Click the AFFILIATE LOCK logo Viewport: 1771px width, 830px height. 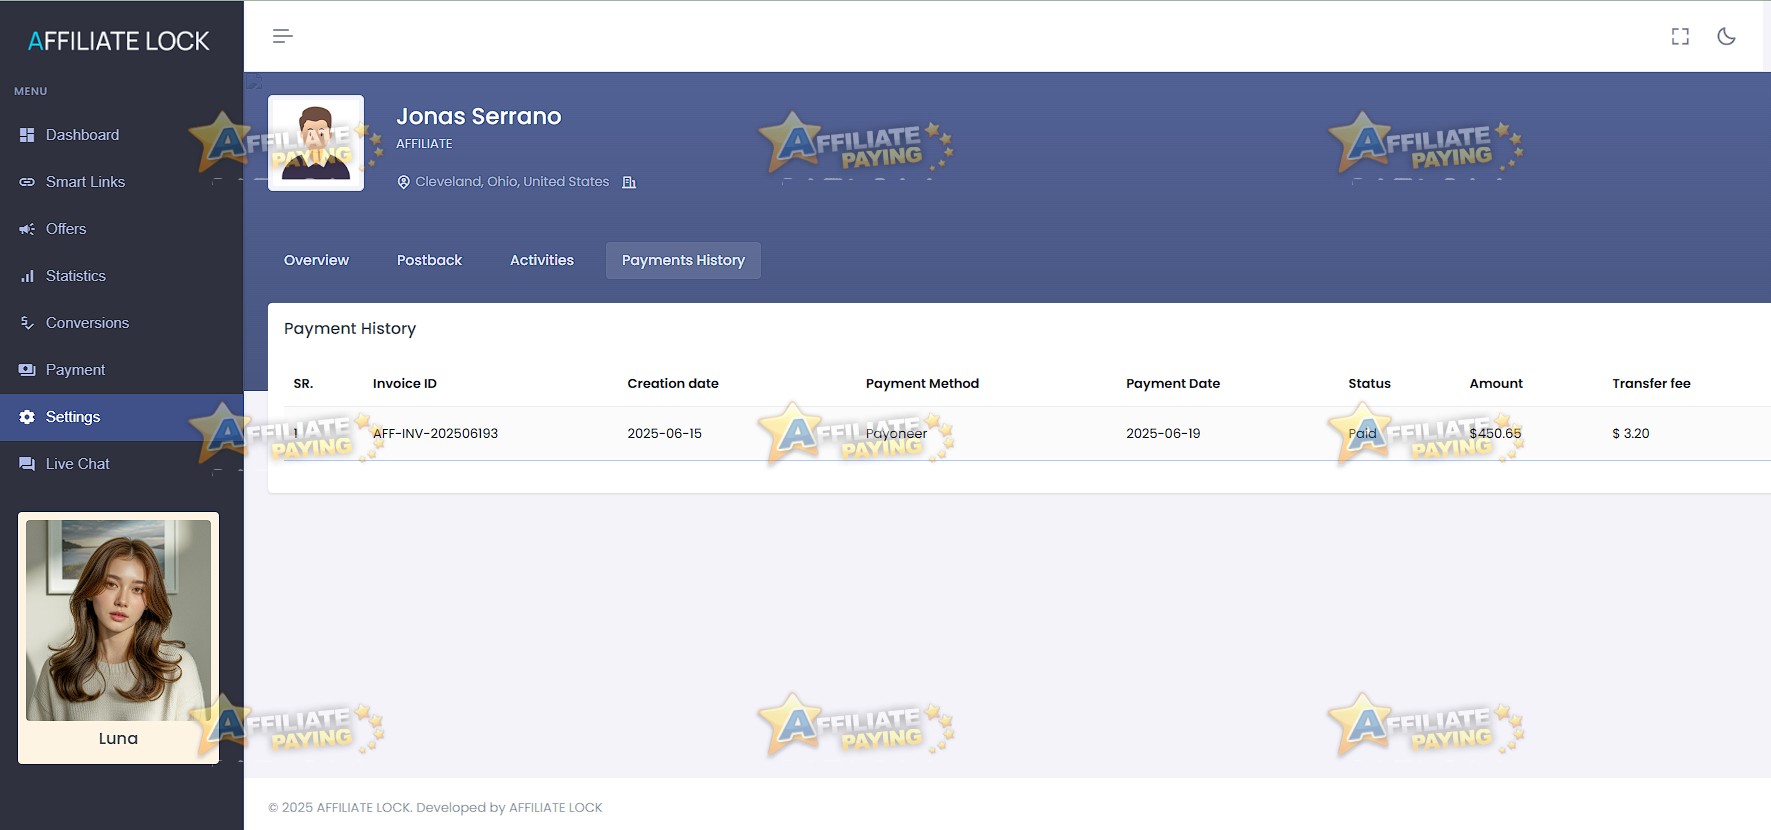(119, 41)
